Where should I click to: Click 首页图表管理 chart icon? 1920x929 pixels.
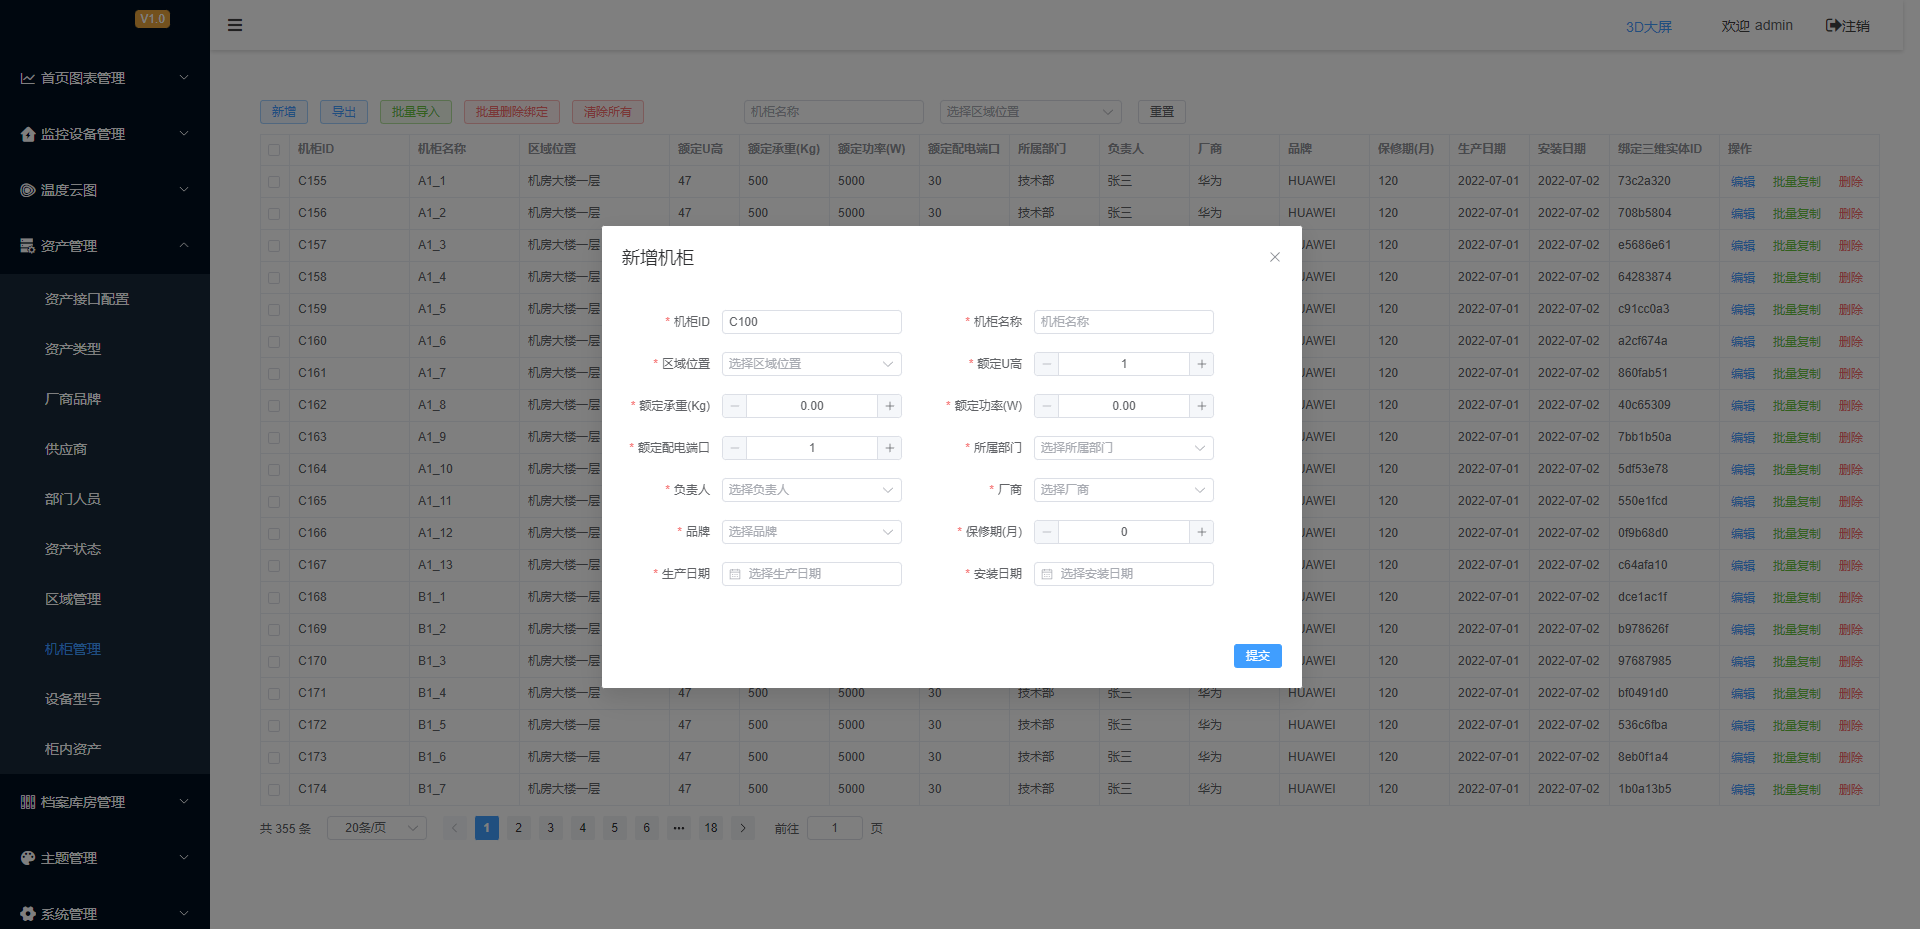click(28, 78)
